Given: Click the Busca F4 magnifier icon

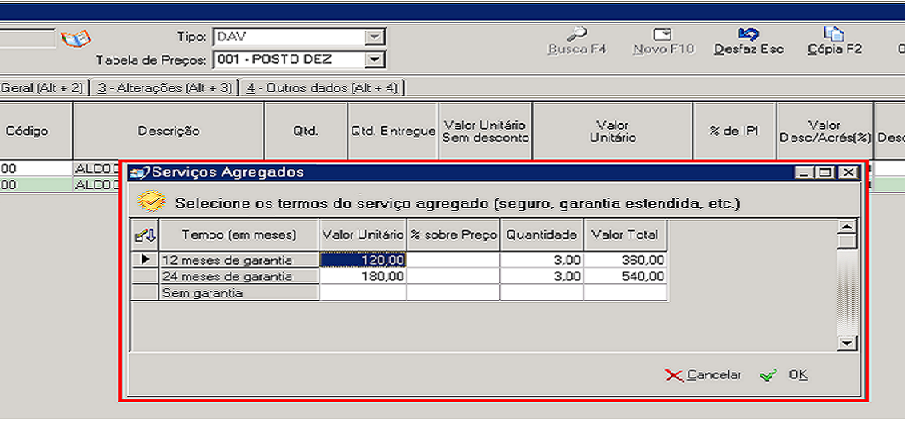Looking at the screenshot, I should [577, 33].
